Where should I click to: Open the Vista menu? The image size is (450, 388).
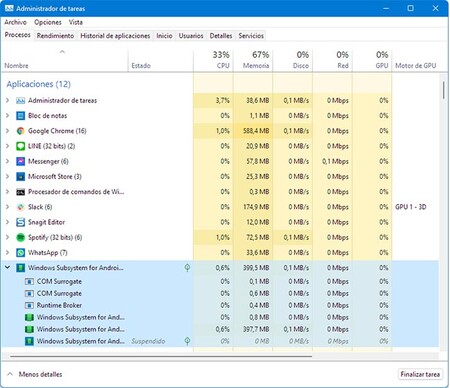tap(76, 22)
